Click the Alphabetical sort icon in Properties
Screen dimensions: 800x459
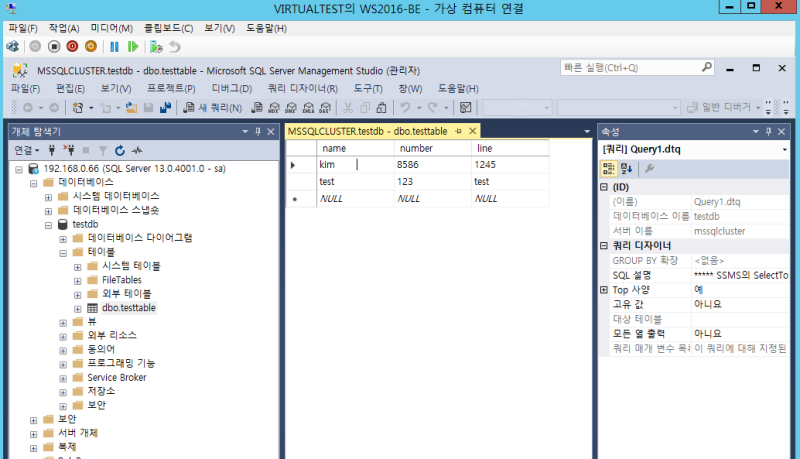pyautogui.click(x=627, y=169)
